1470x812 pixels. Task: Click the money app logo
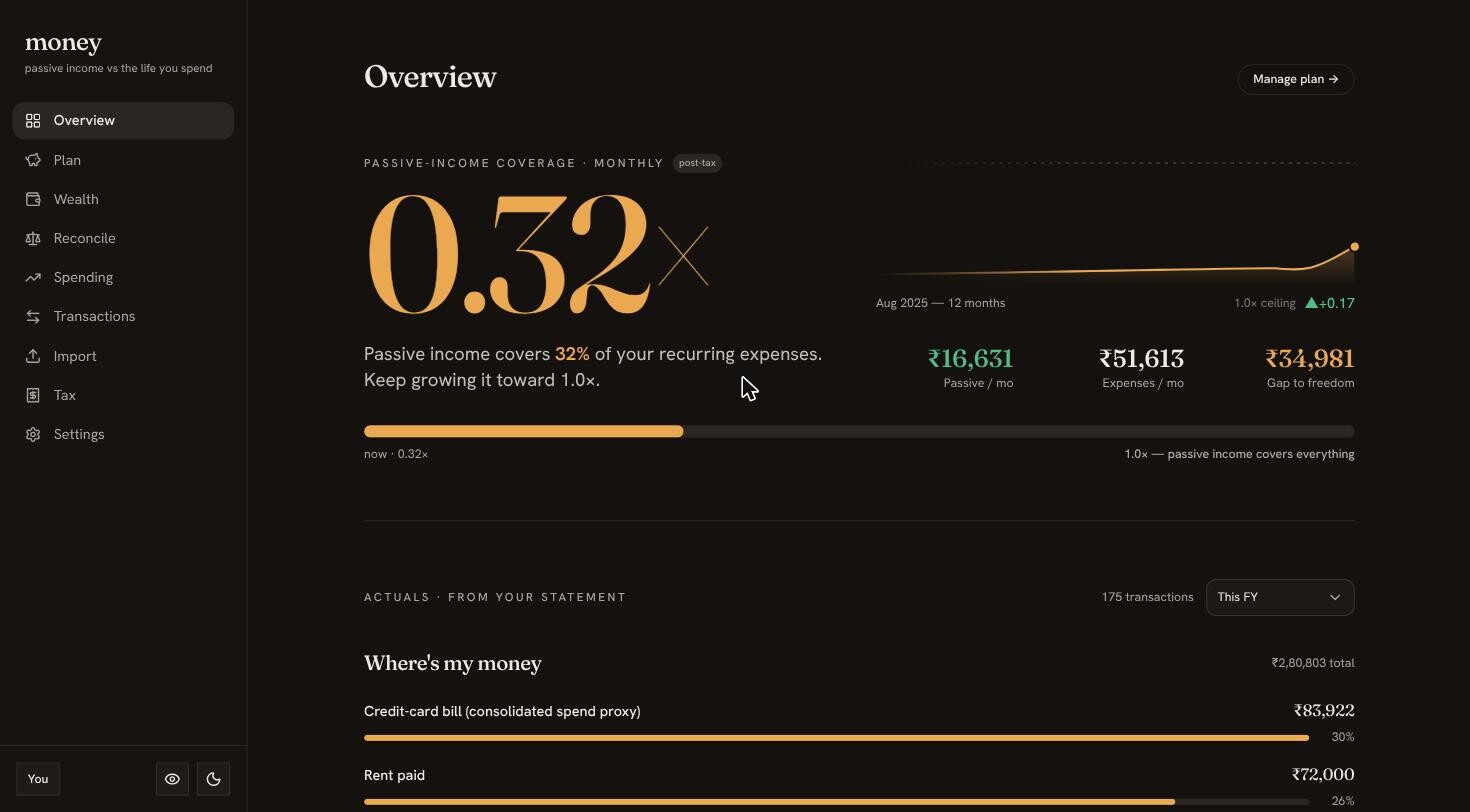pos(63,43)
